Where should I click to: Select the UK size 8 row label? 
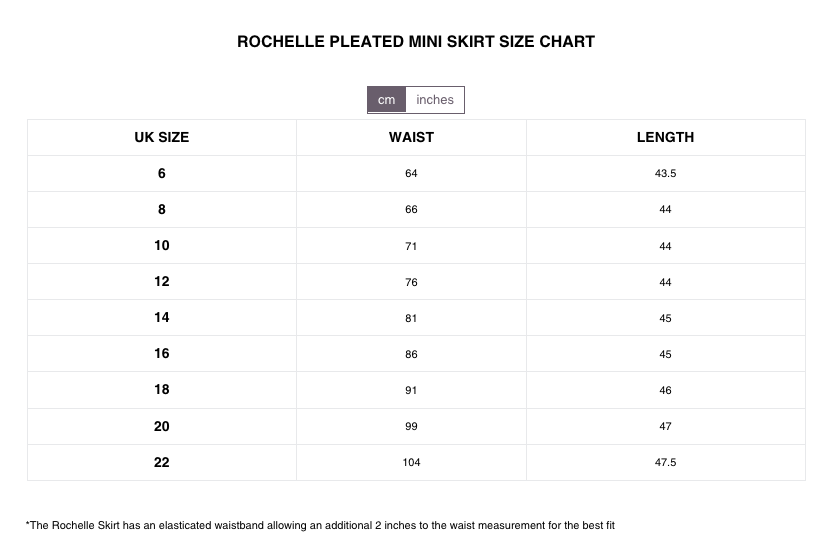162,209
